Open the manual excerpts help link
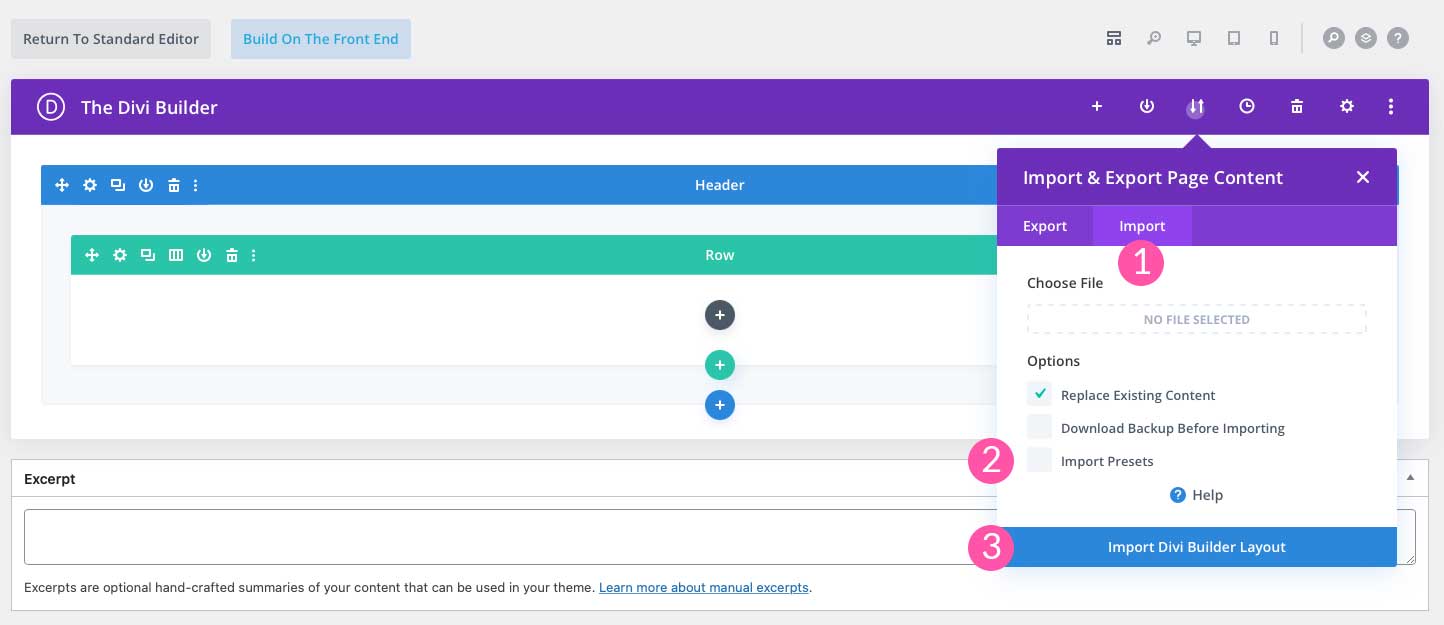Image resolution: width=1444 pixels, height=625 pixels. coord(703,587)
